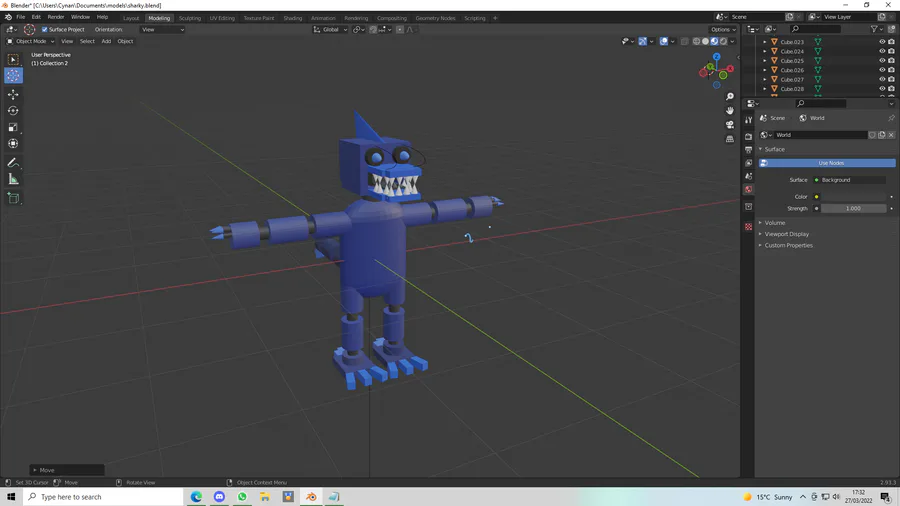Expand Cube.027 in outliner
Screen dimensions: 900x506
pos(765,79)
